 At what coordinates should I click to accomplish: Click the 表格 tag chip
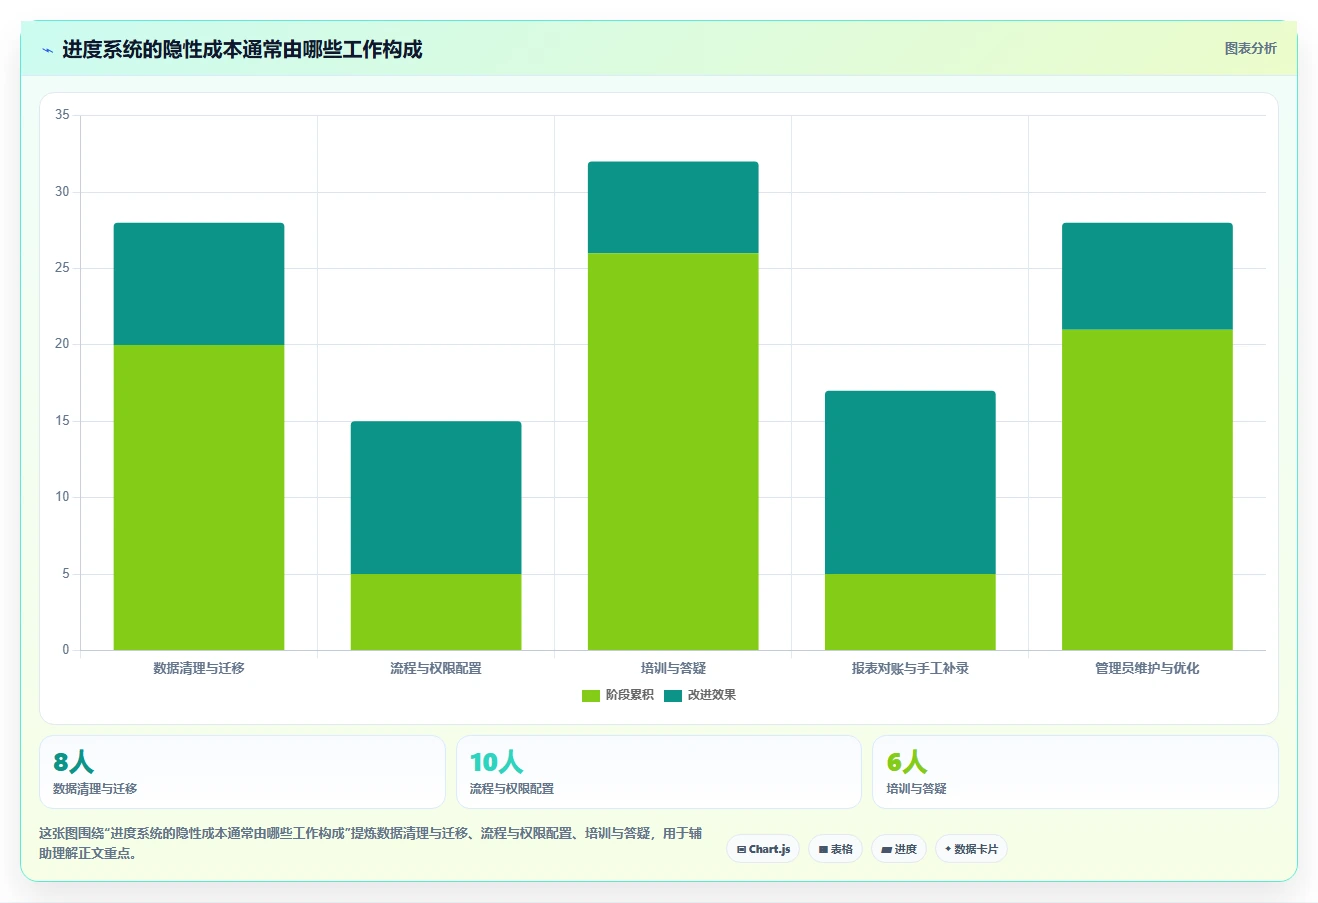836,849
